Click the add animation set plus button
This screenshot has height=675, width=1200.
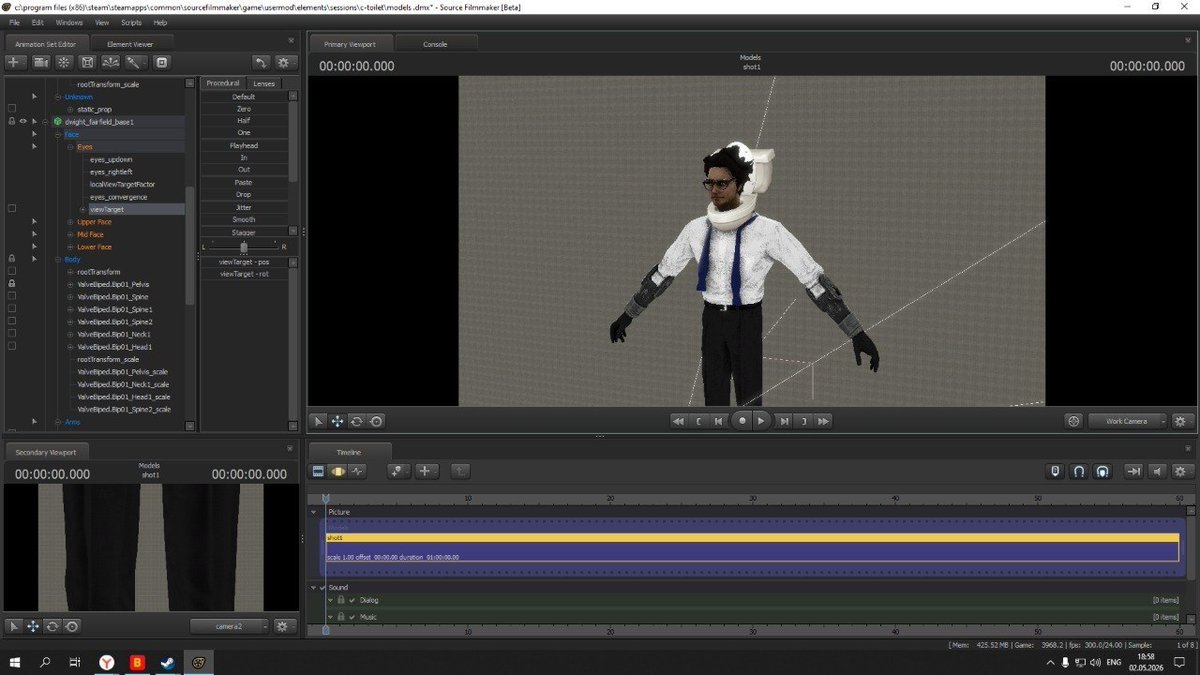pyautogui.click(x=16, y=62)
